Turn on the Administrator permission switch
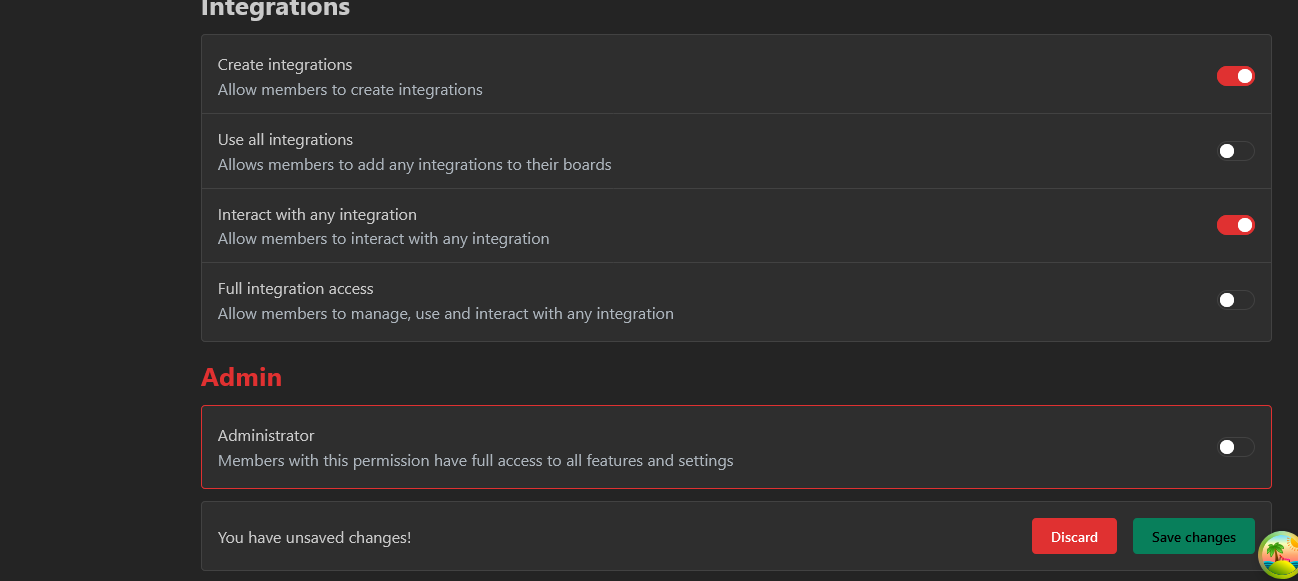 [x=1235, y=447]
